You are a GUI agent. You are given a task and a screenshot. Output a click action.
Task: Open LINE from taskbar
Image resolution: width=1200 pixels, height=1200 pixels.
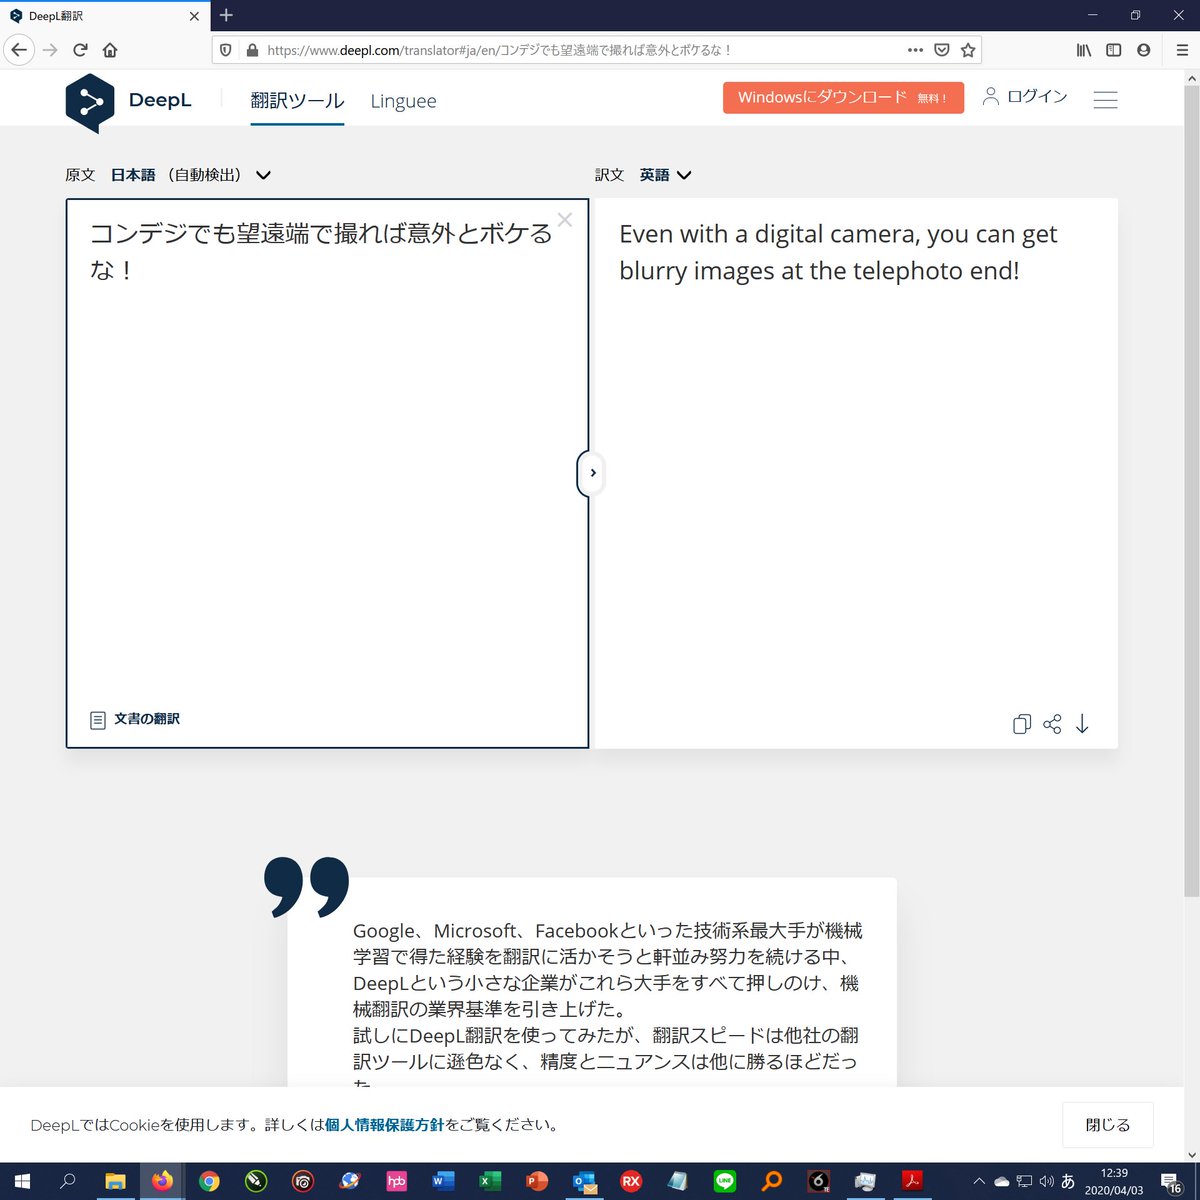click(725, 1181)
